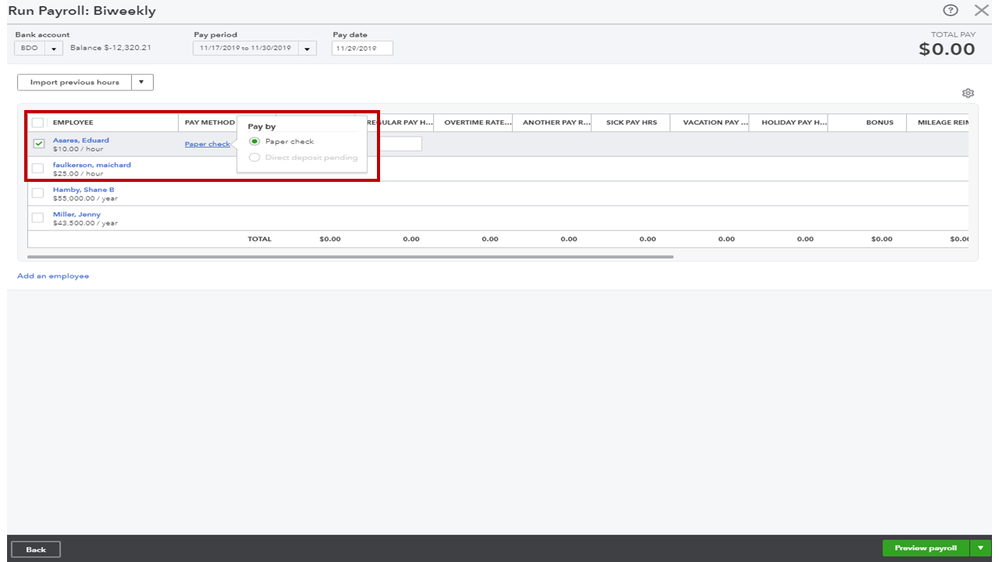The width and height of the screenshot is (999, 562).
Task: Click the SICK PAY HRS column header
Action: click(x=631, y=122)
